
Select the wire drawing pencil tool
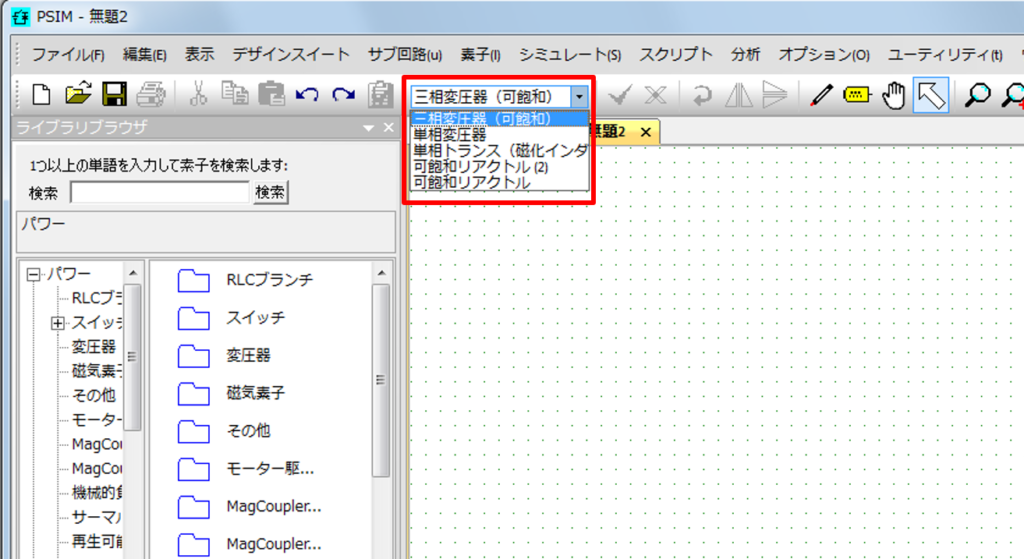pos(821,95)
